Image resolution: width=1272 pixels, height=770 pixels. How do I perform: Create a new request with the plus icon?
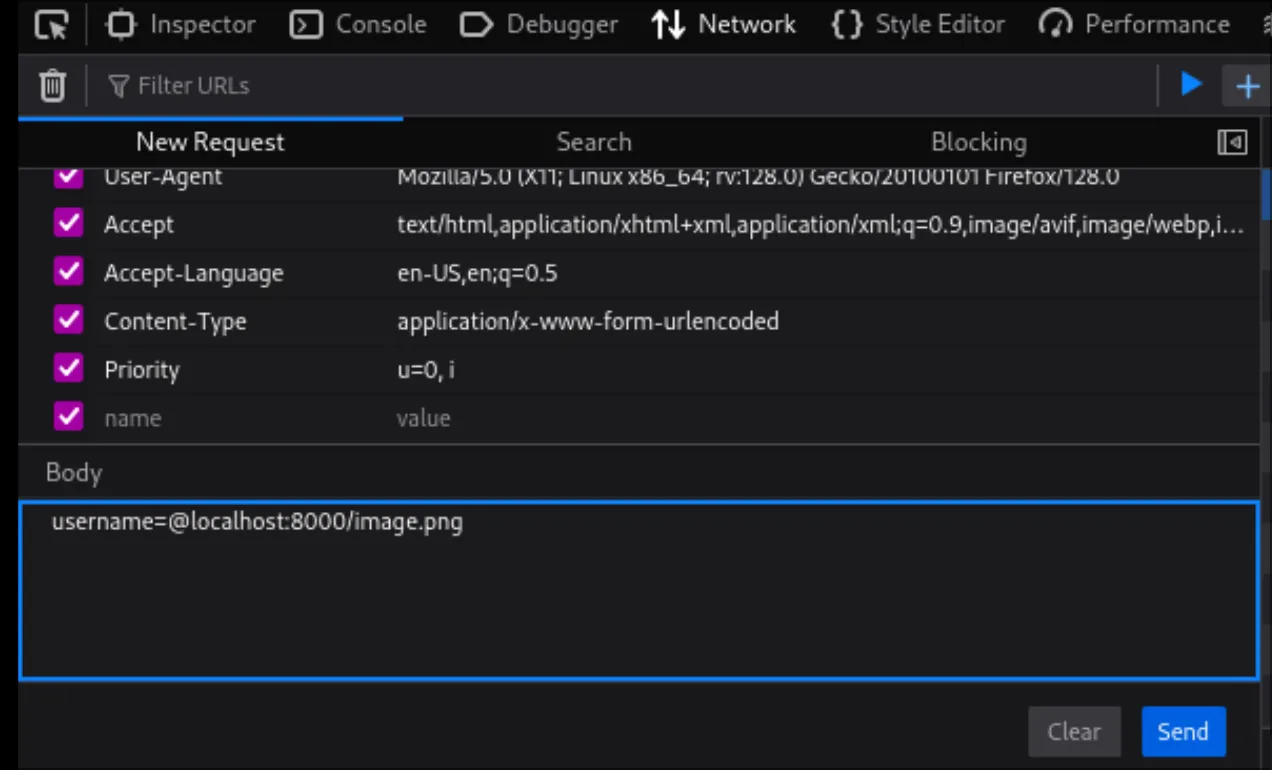point(1247,85)
